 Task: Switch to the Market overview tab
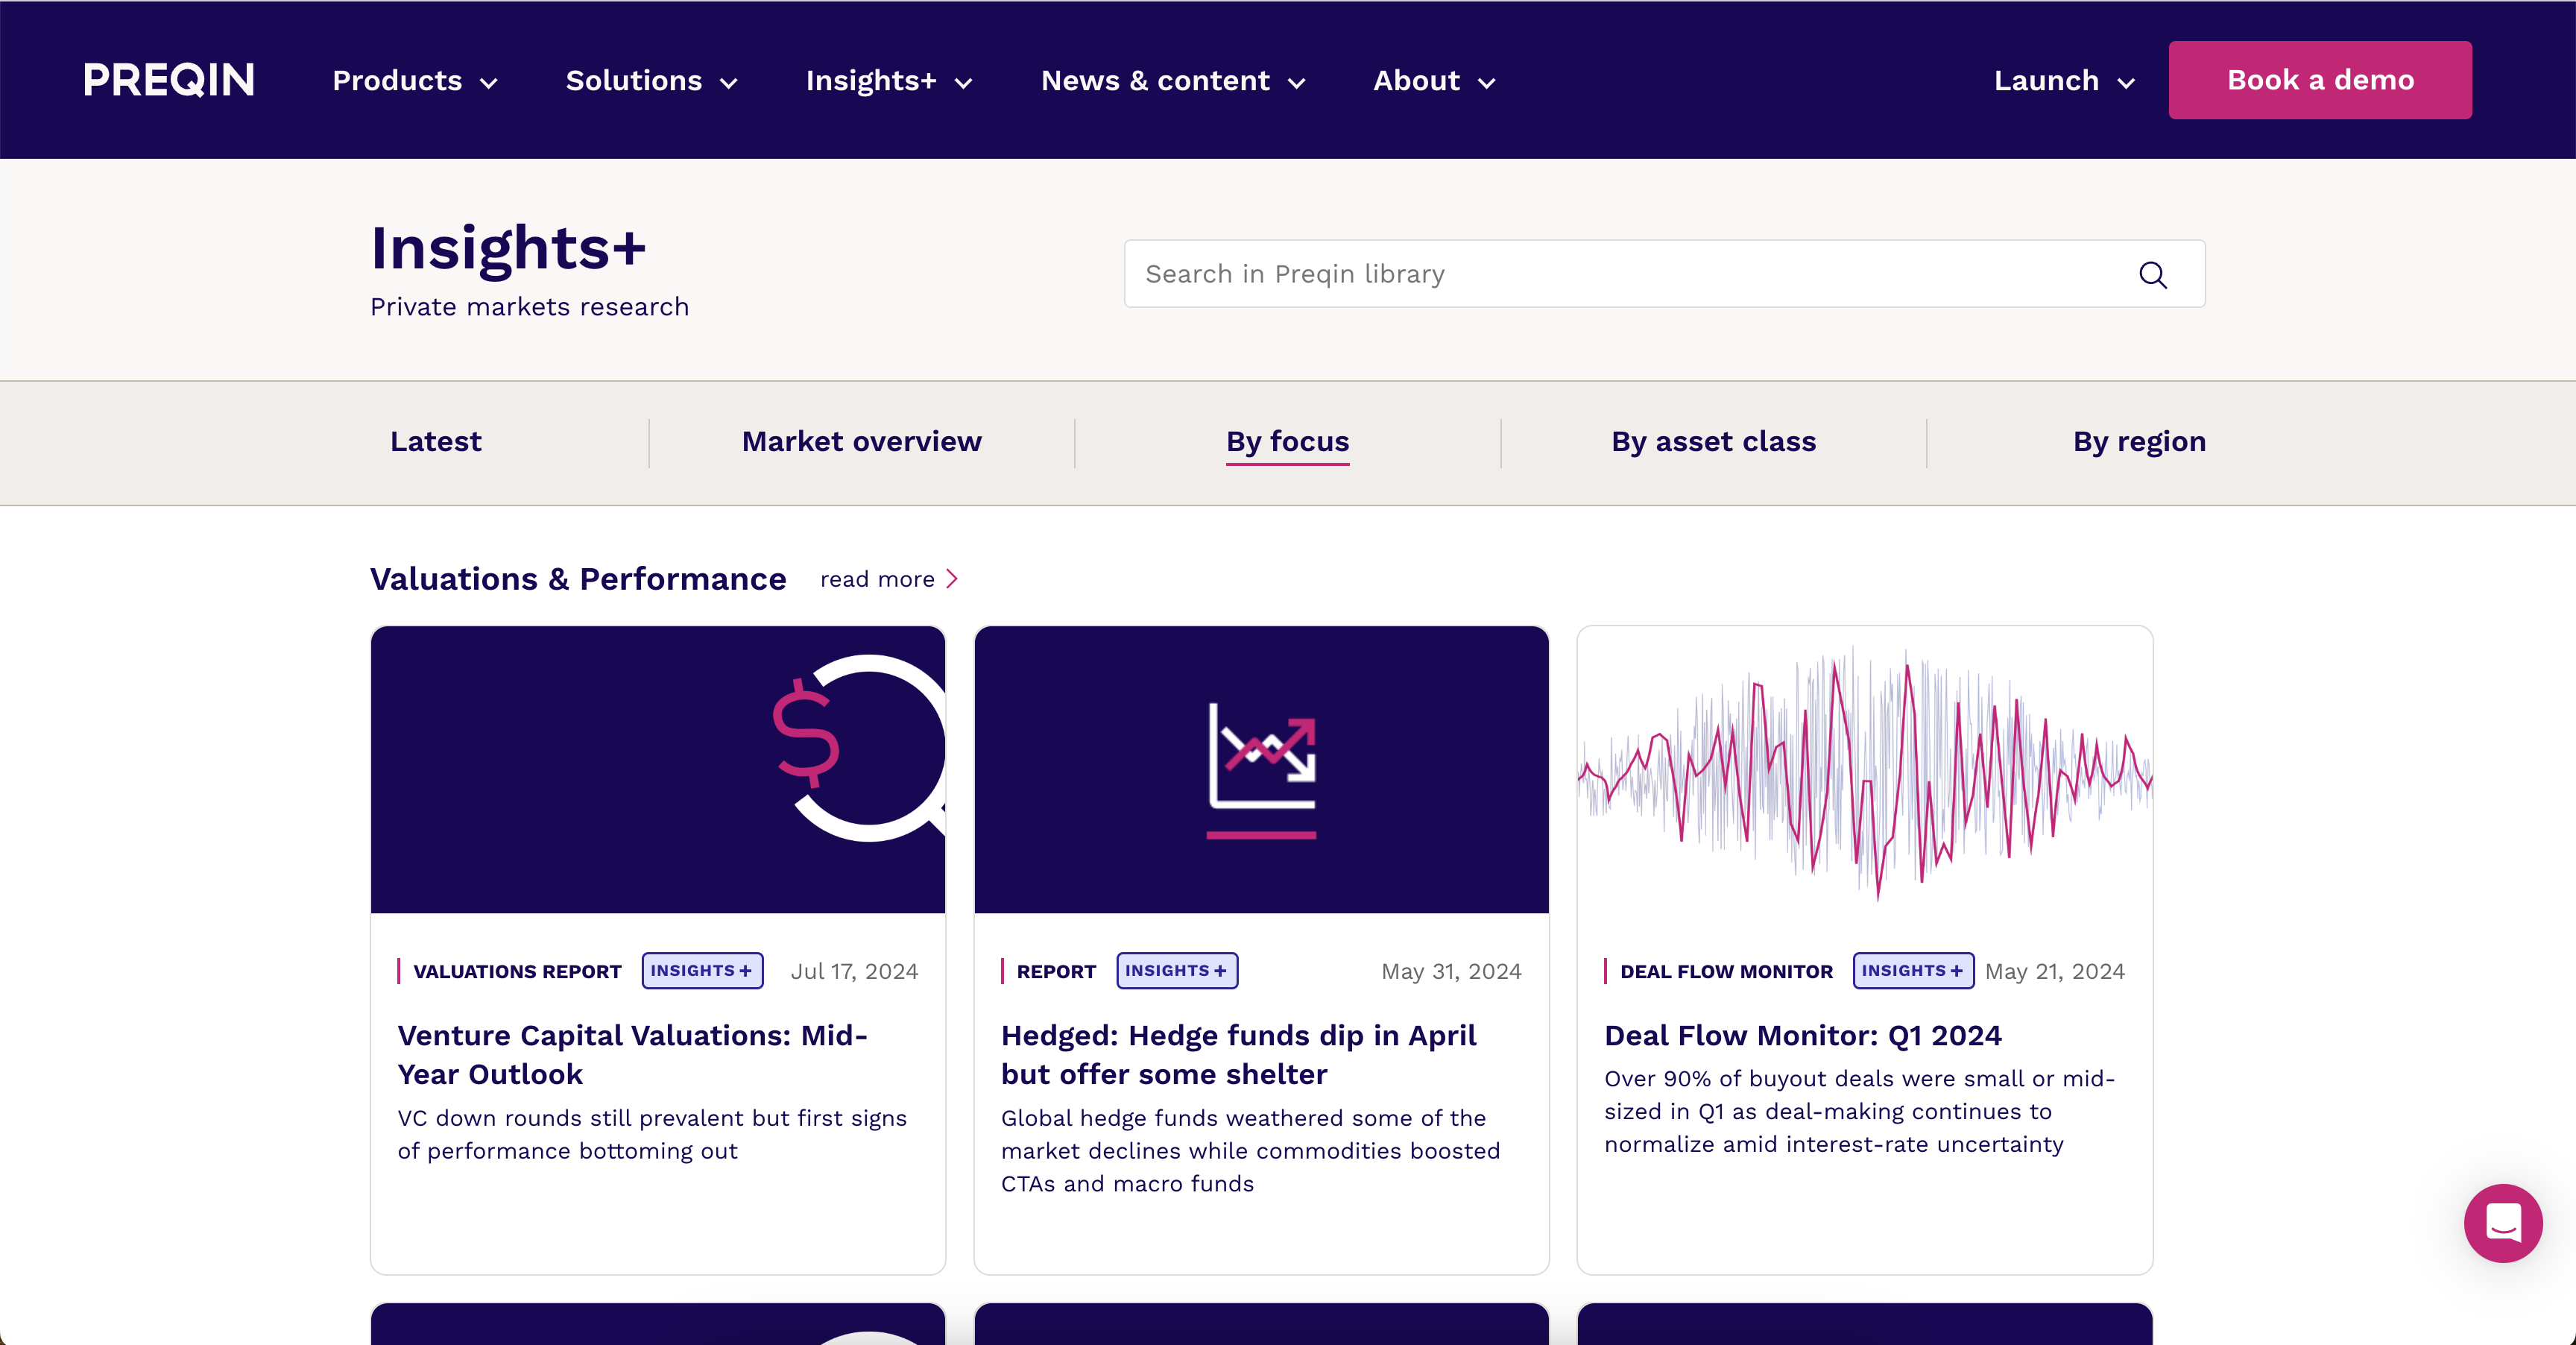click(x=862, y=442)
